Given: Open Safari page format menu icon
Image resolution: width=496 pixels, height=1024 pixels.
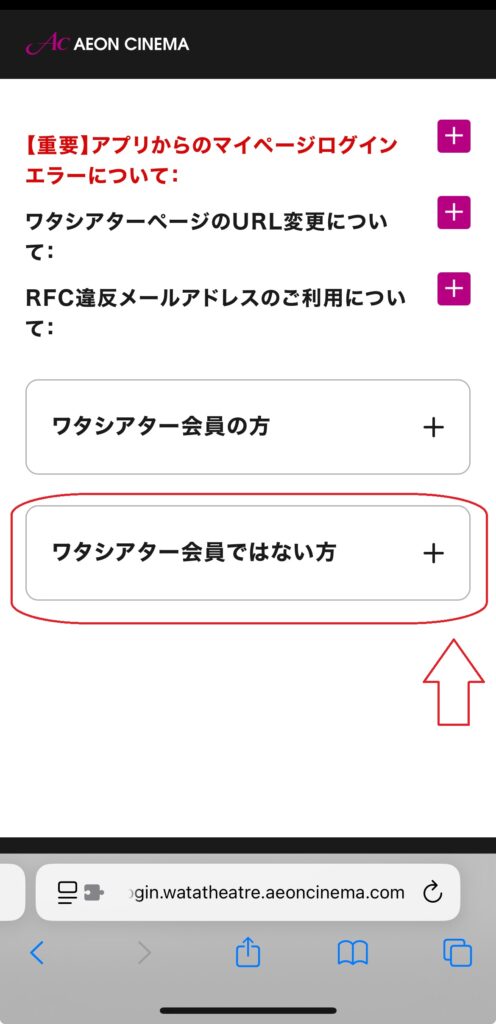Looking at the screenshot, I should pos(67,893).
